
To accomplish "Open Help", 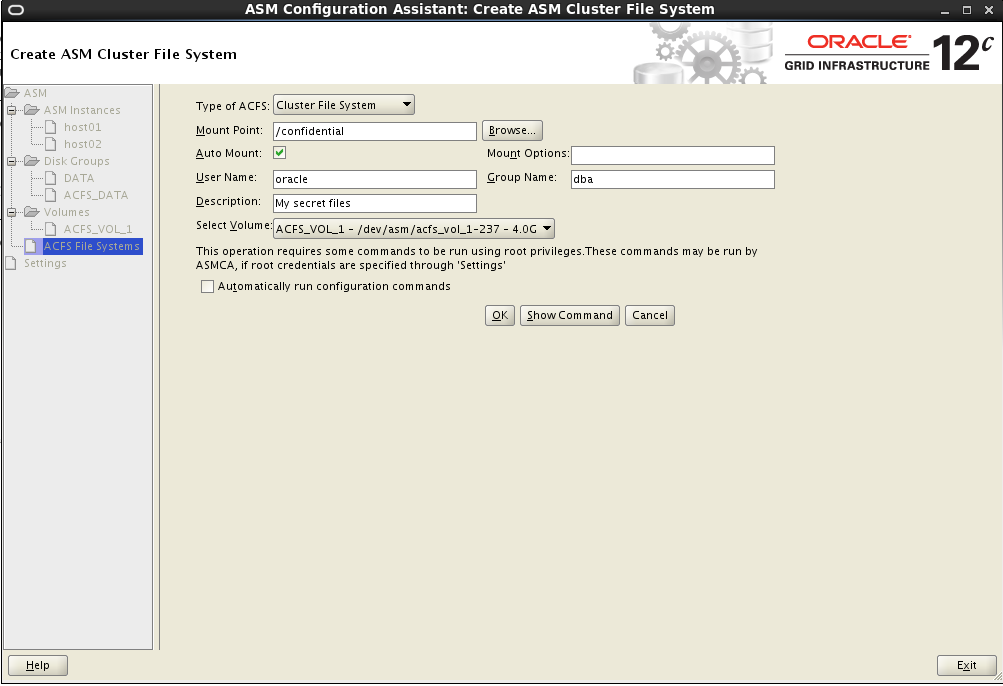I will pyautogui.click(x=38, y=666).
